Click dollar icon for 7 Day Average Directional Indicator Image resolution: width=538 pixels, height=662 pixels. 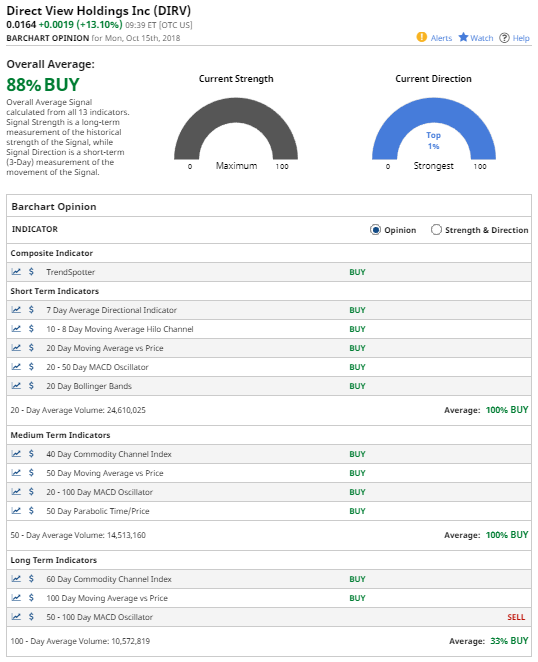[x=31, y=309]
